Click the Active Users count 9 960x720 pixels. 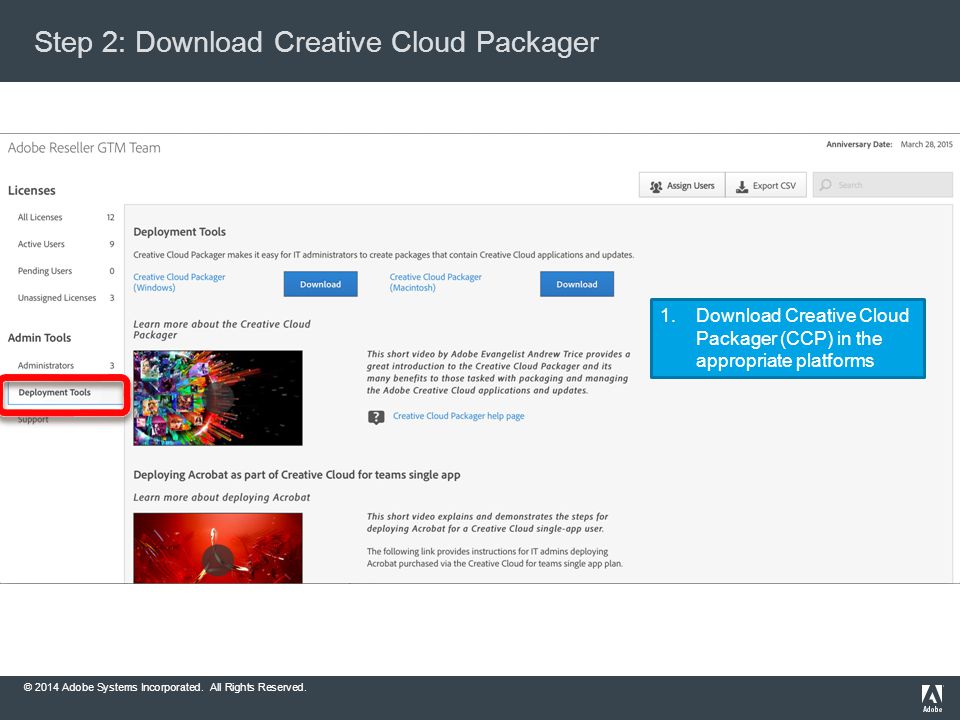112,244
